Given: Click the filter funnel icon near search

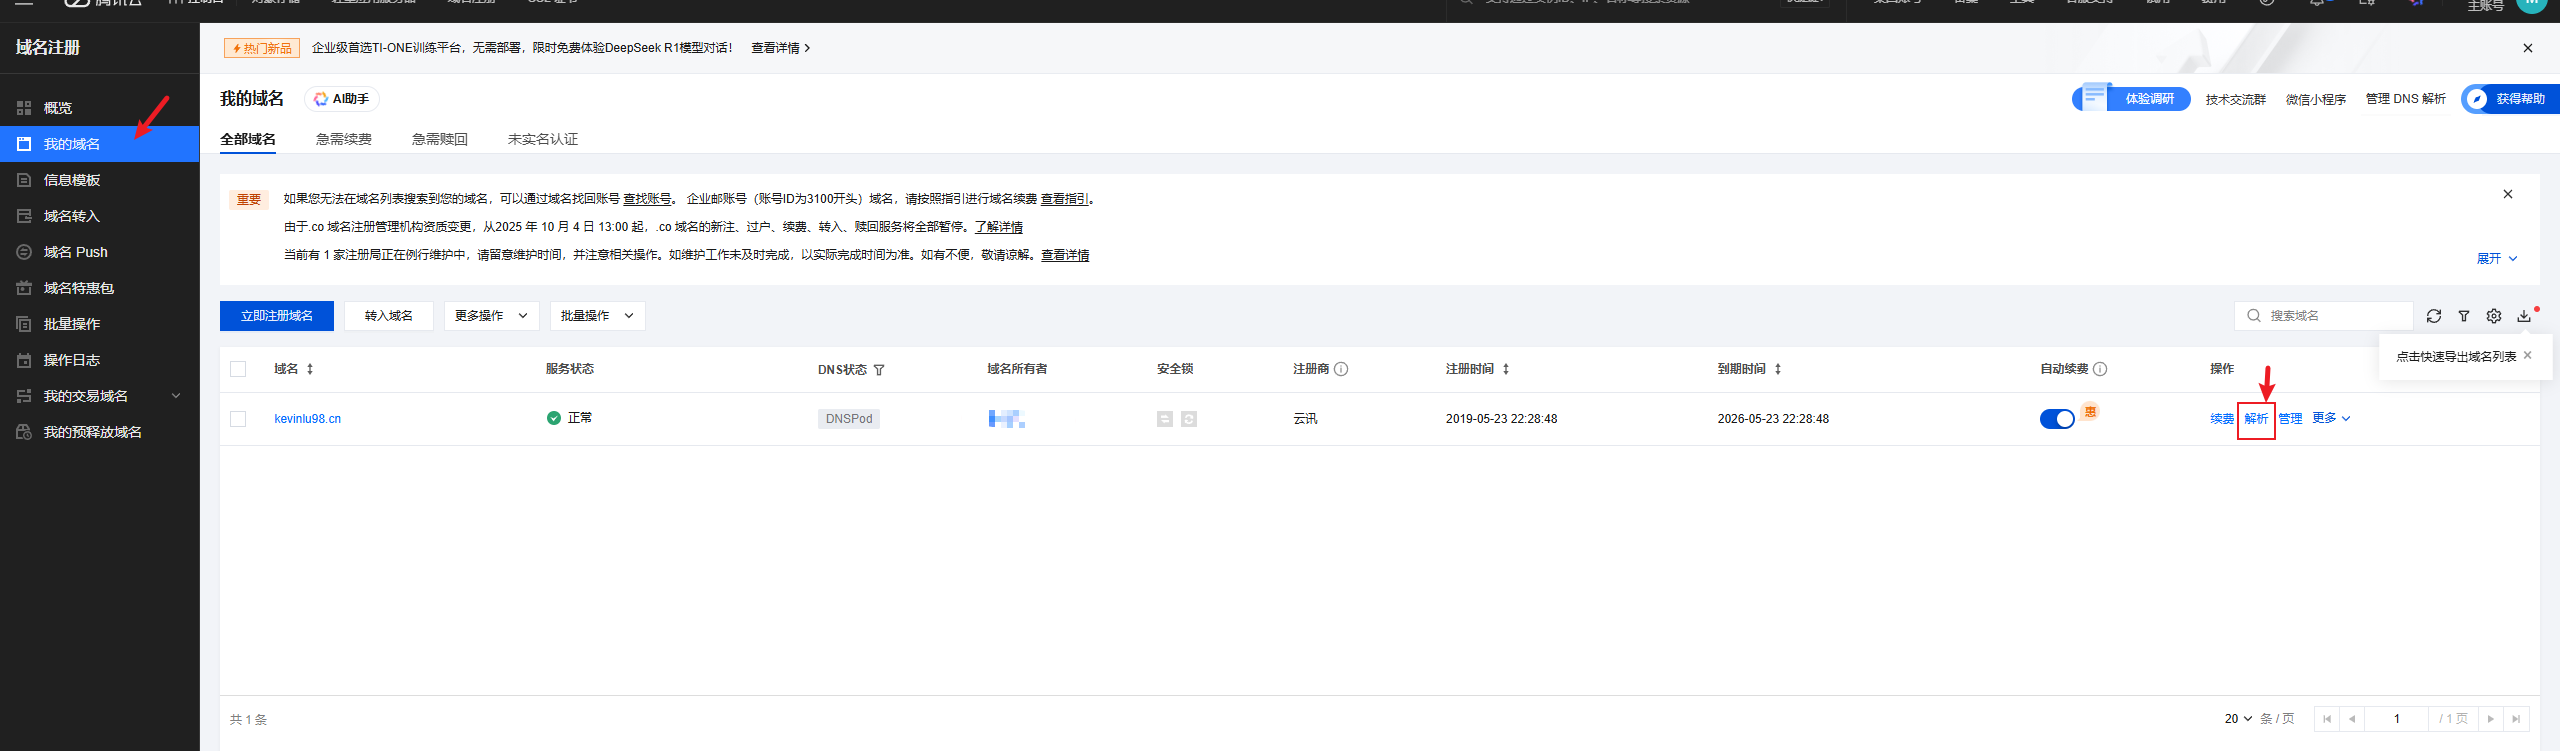Looking at the screenshot, I should 2464,316.
